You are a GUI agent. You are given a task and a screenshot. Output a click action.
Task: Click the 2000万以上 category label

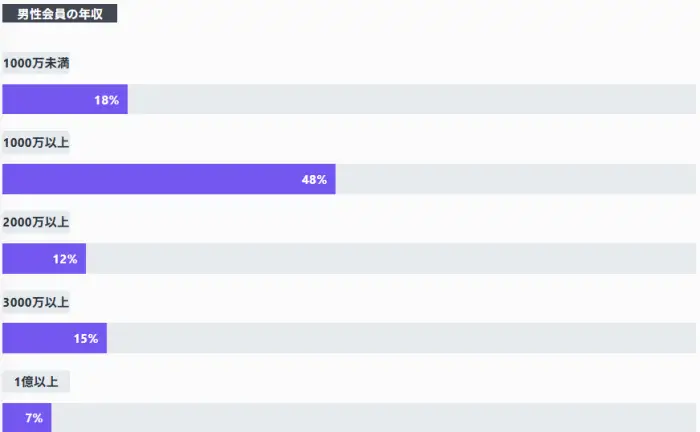(x=36, y=222)
